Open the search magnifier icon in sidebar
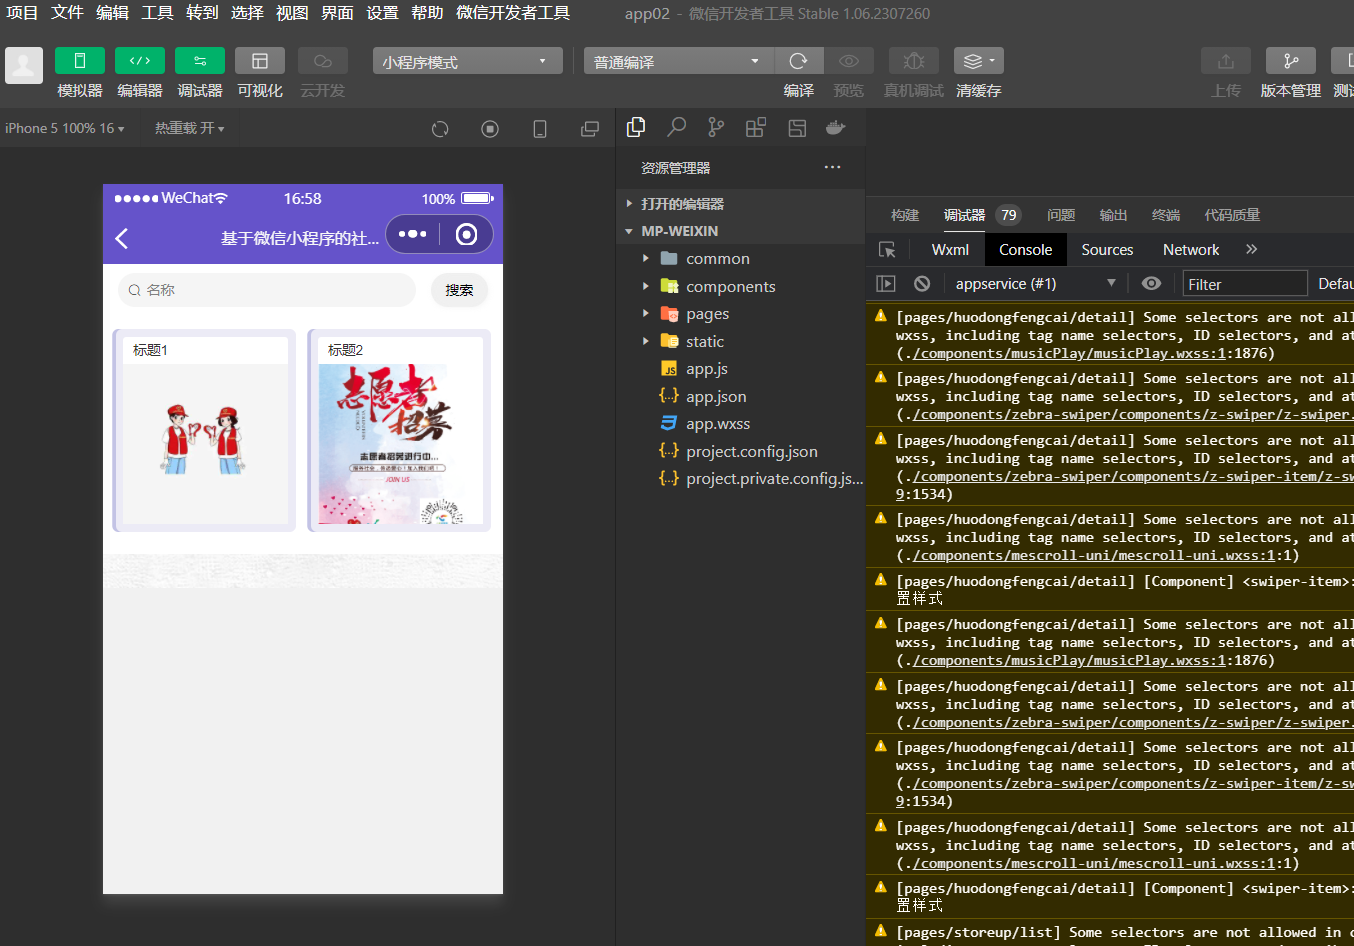The width and height of the screenshot is (1354, 946). click(677, 127)
